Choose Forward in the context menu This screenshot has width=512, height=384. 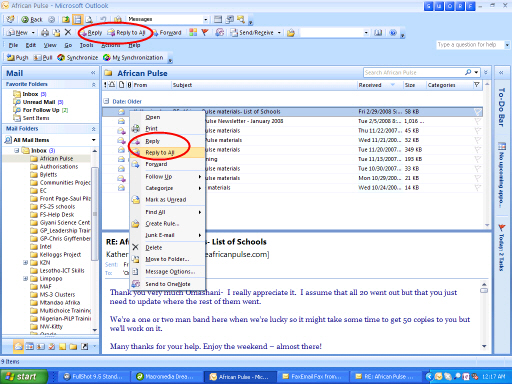[x=167, y=164]
